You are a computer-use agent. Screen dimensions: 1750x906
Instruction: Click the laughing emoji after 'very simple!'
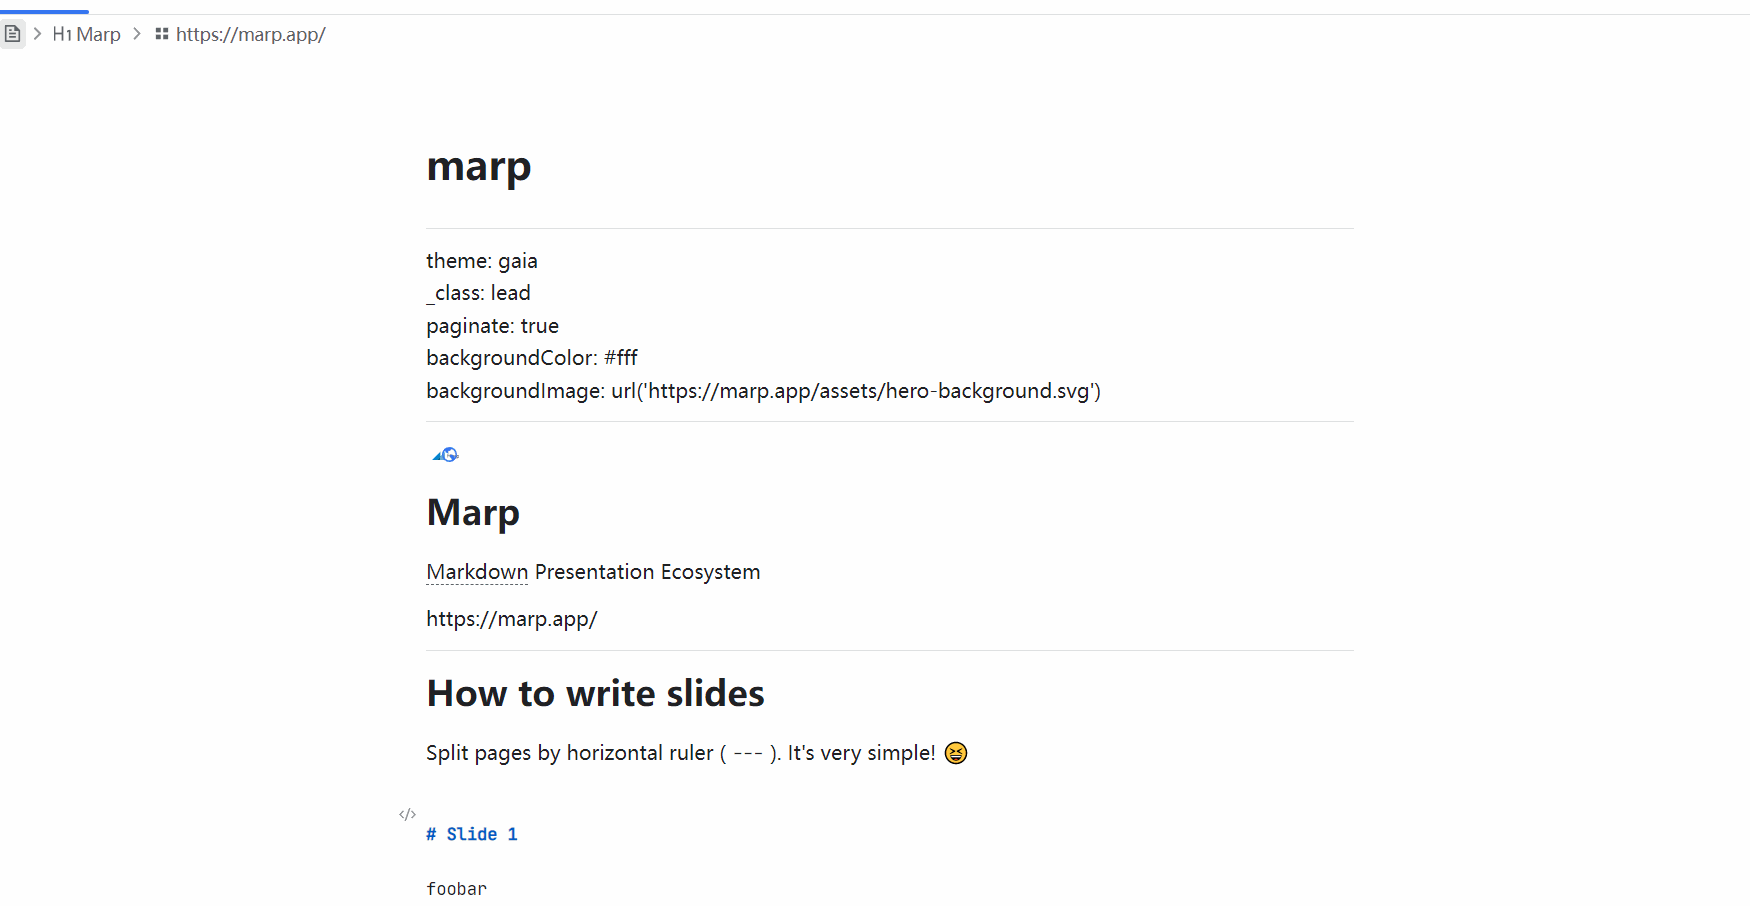click(x=956, y=753)
